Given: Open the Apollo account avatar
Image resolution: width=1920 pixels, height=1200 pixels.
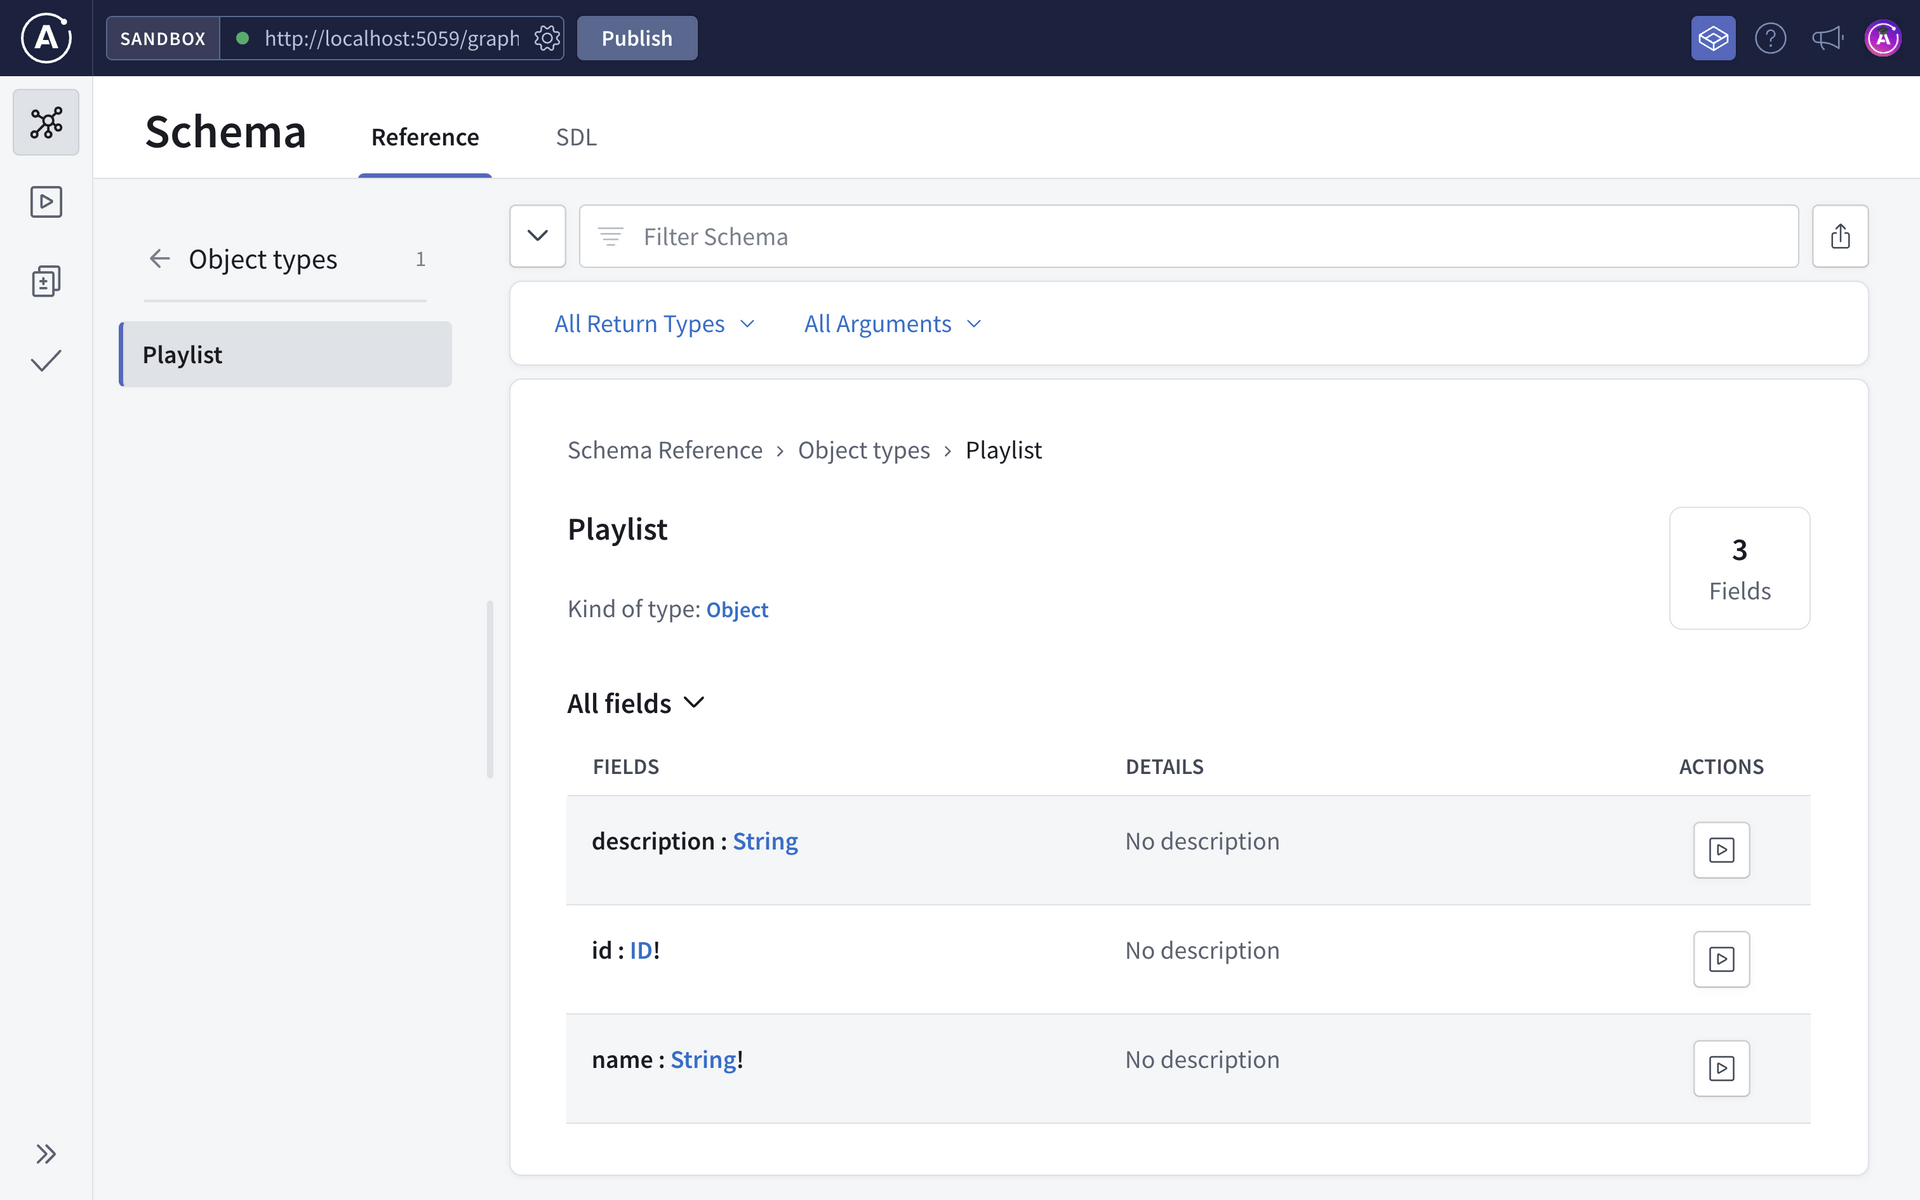Looking at the screenshot, I should (x=1883, y=38).
